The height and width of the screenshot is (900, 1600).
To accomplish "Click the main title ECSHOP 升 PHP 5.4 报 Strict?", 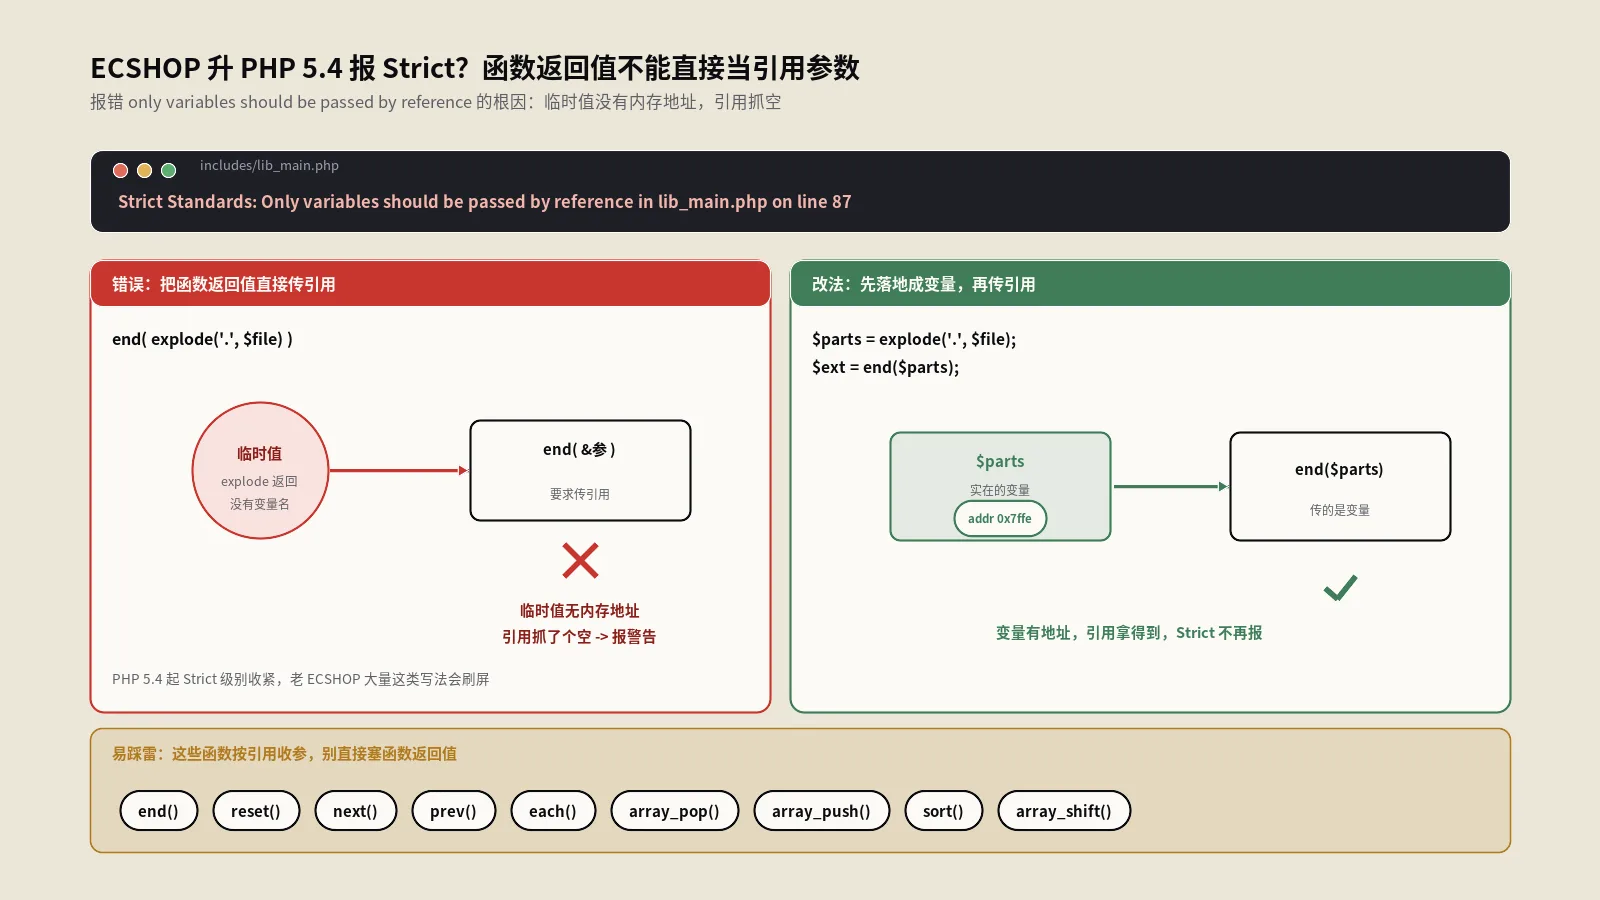I will pos(475,68).
